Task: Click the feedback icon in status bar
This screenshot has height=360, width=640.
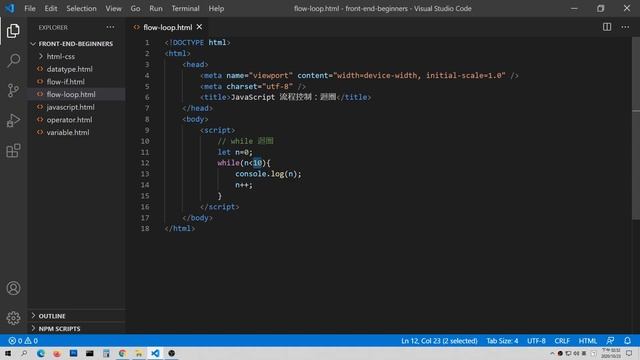Action: click(610, 340)
